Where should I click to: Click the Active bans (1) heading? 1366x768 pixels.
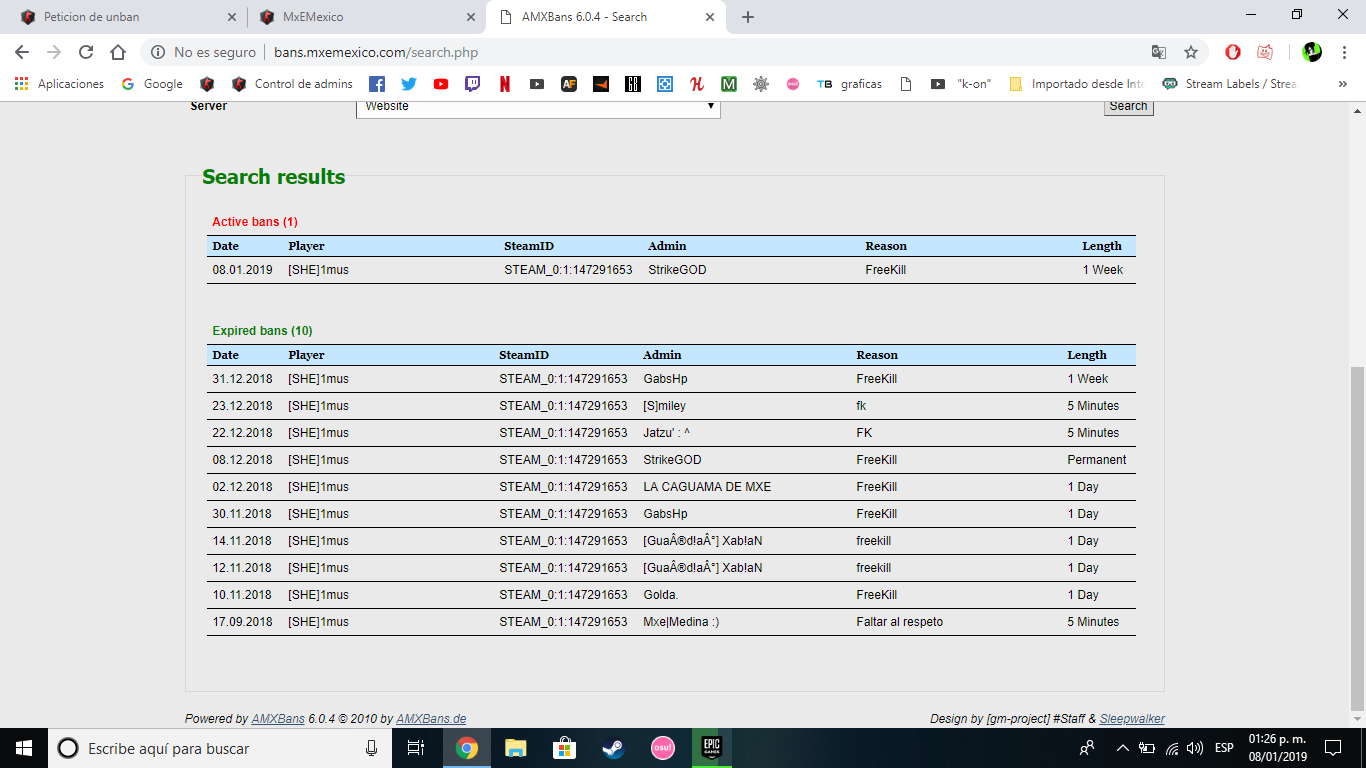[255, 222]
